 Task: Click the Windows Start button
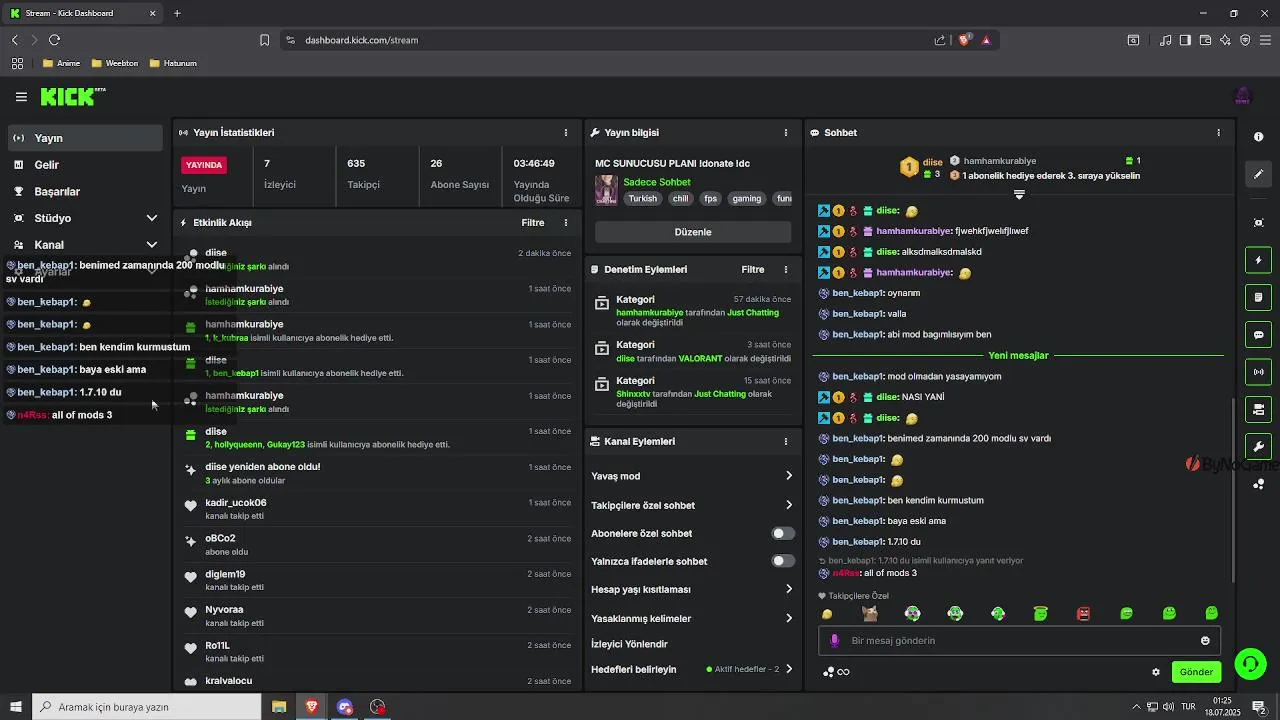16,707
